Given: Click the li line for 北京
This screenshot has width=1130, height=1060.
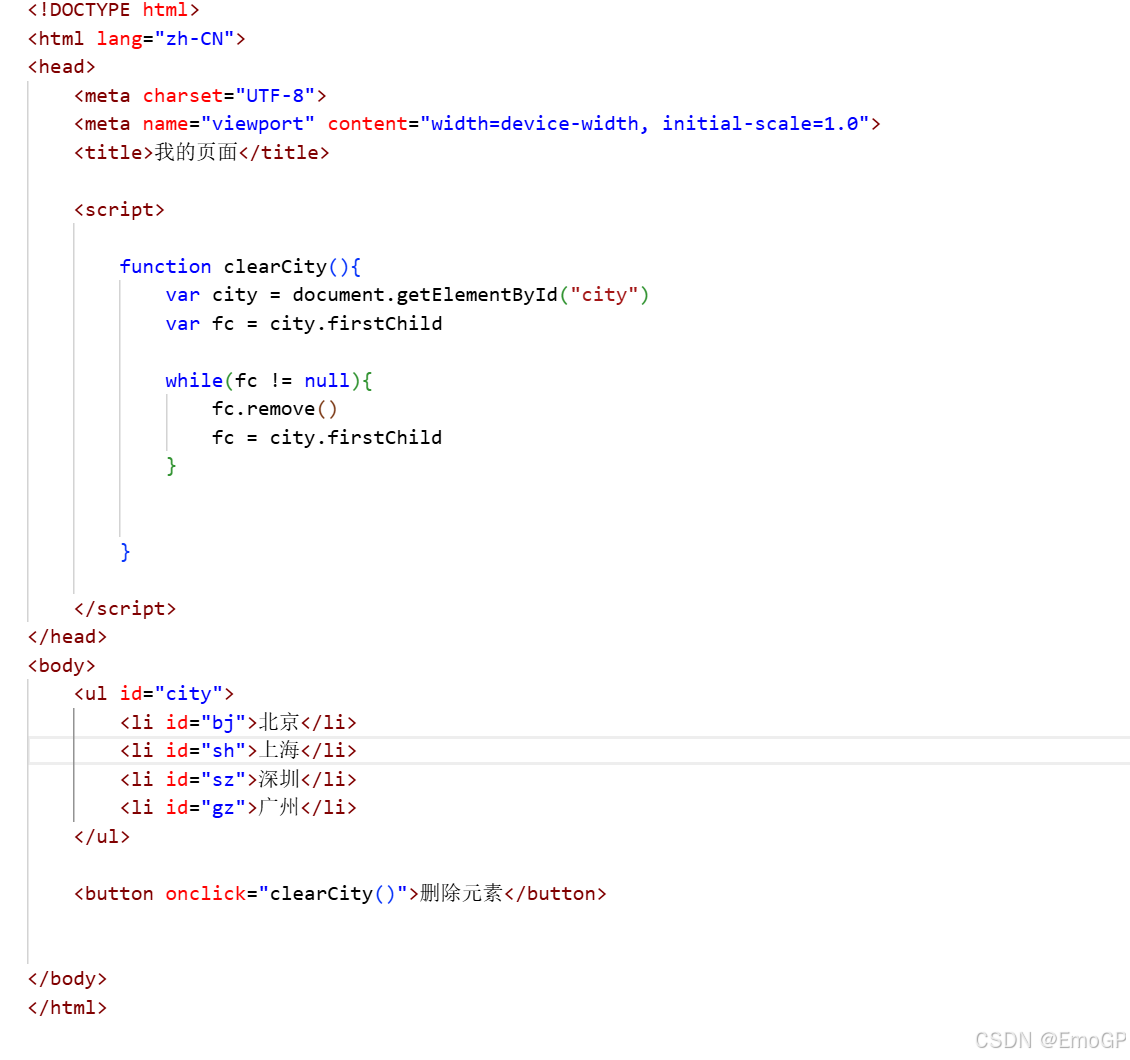Looking at the screenshot, I should click(x=239, y=723).
